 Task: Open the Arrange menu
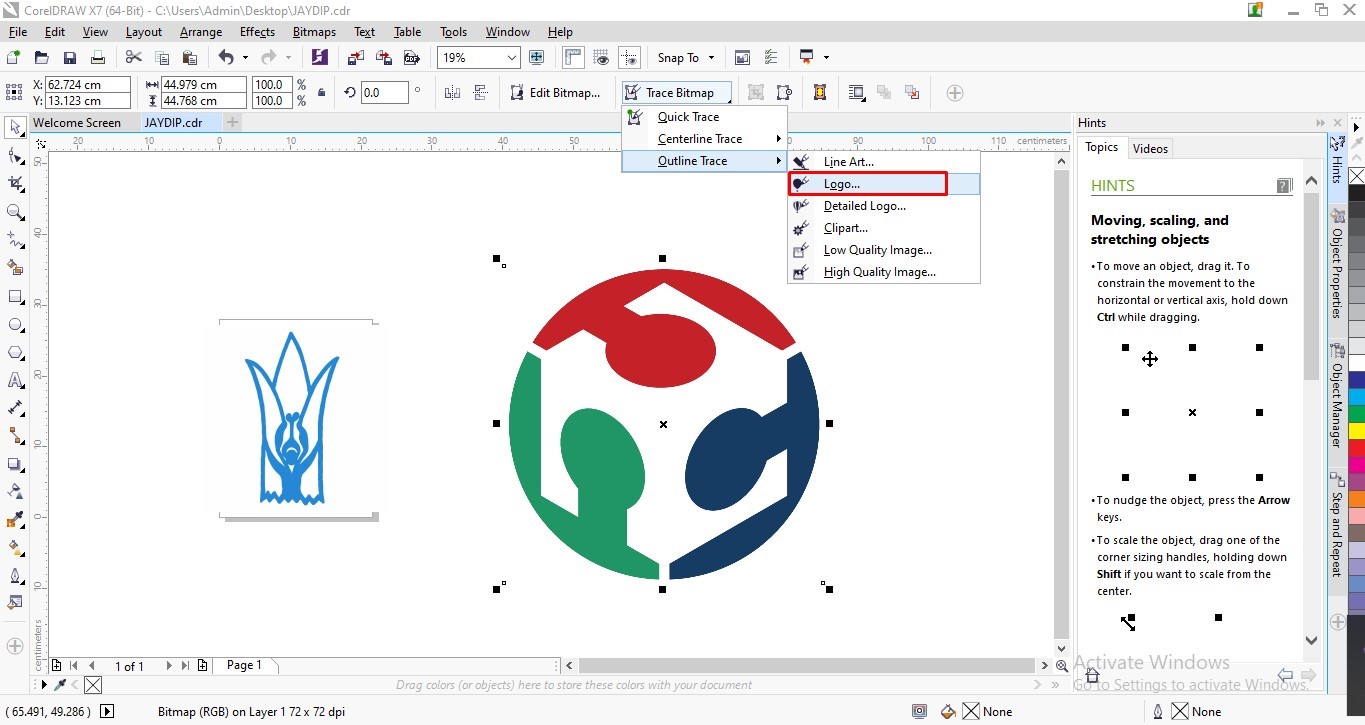[x=201, y=32]
